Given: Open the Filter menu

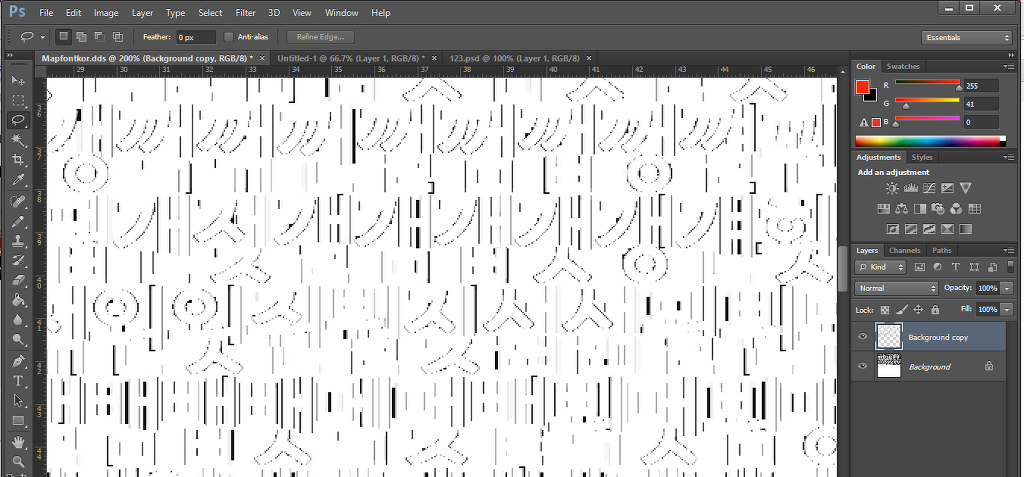Looking at the screenshot, I should pos(246,12).
